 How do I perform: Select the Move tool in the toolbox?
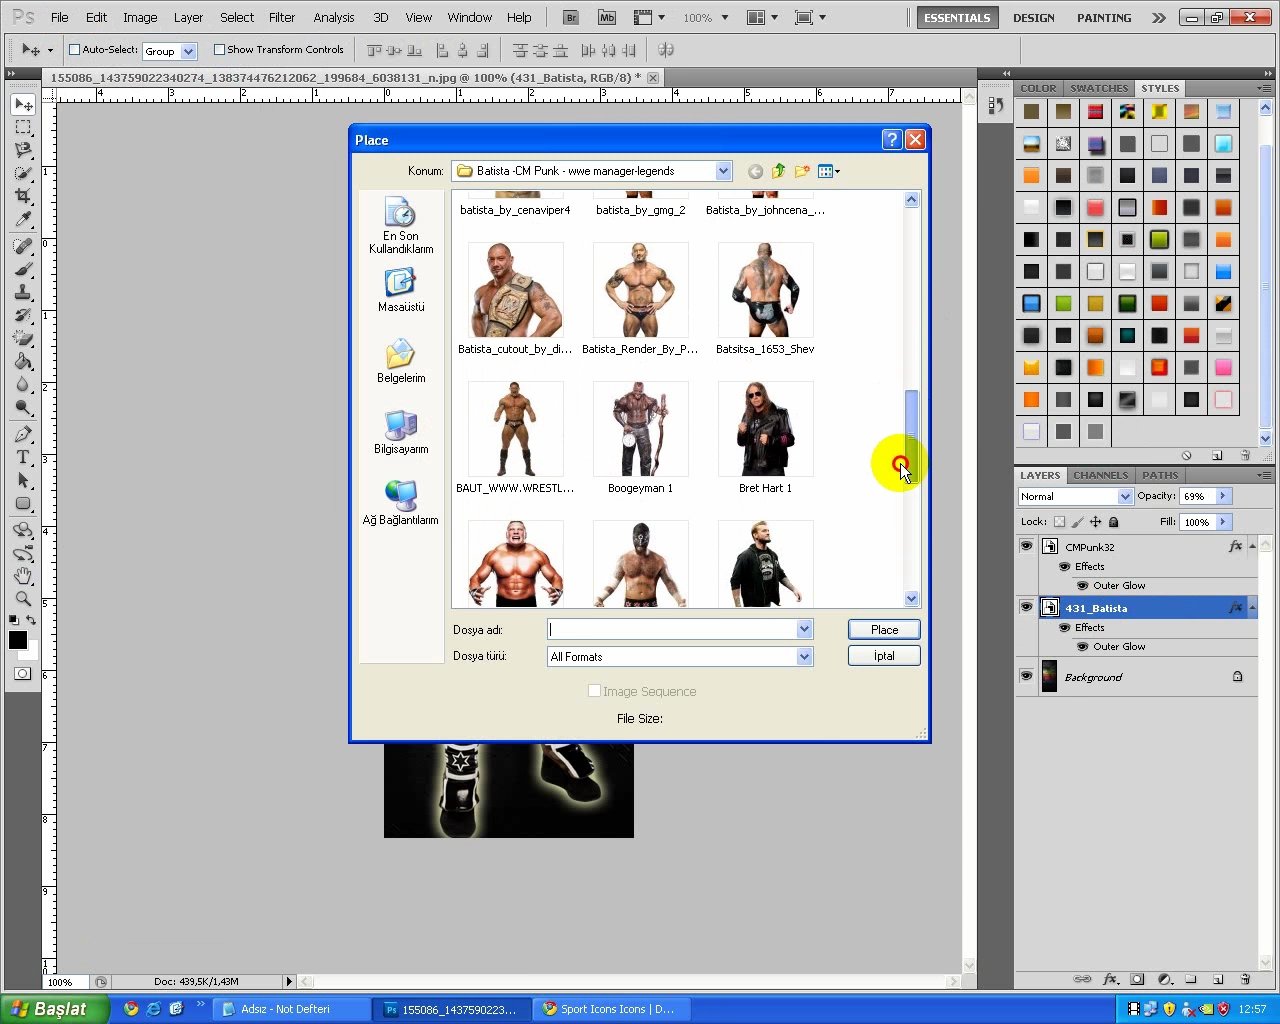coord(23,104)
